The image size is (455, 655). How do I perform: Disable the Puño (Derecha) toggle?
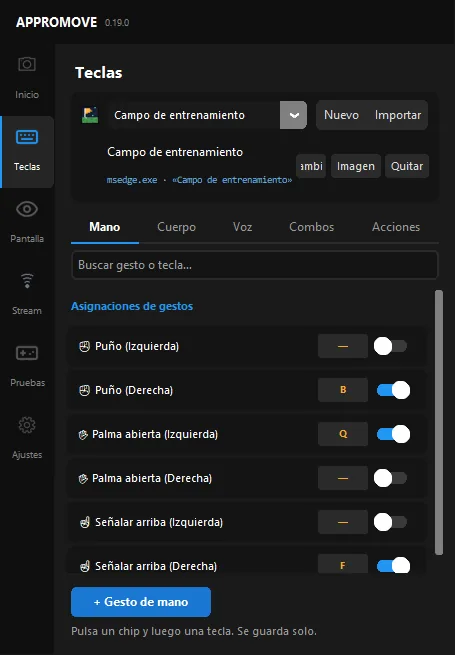393,390
